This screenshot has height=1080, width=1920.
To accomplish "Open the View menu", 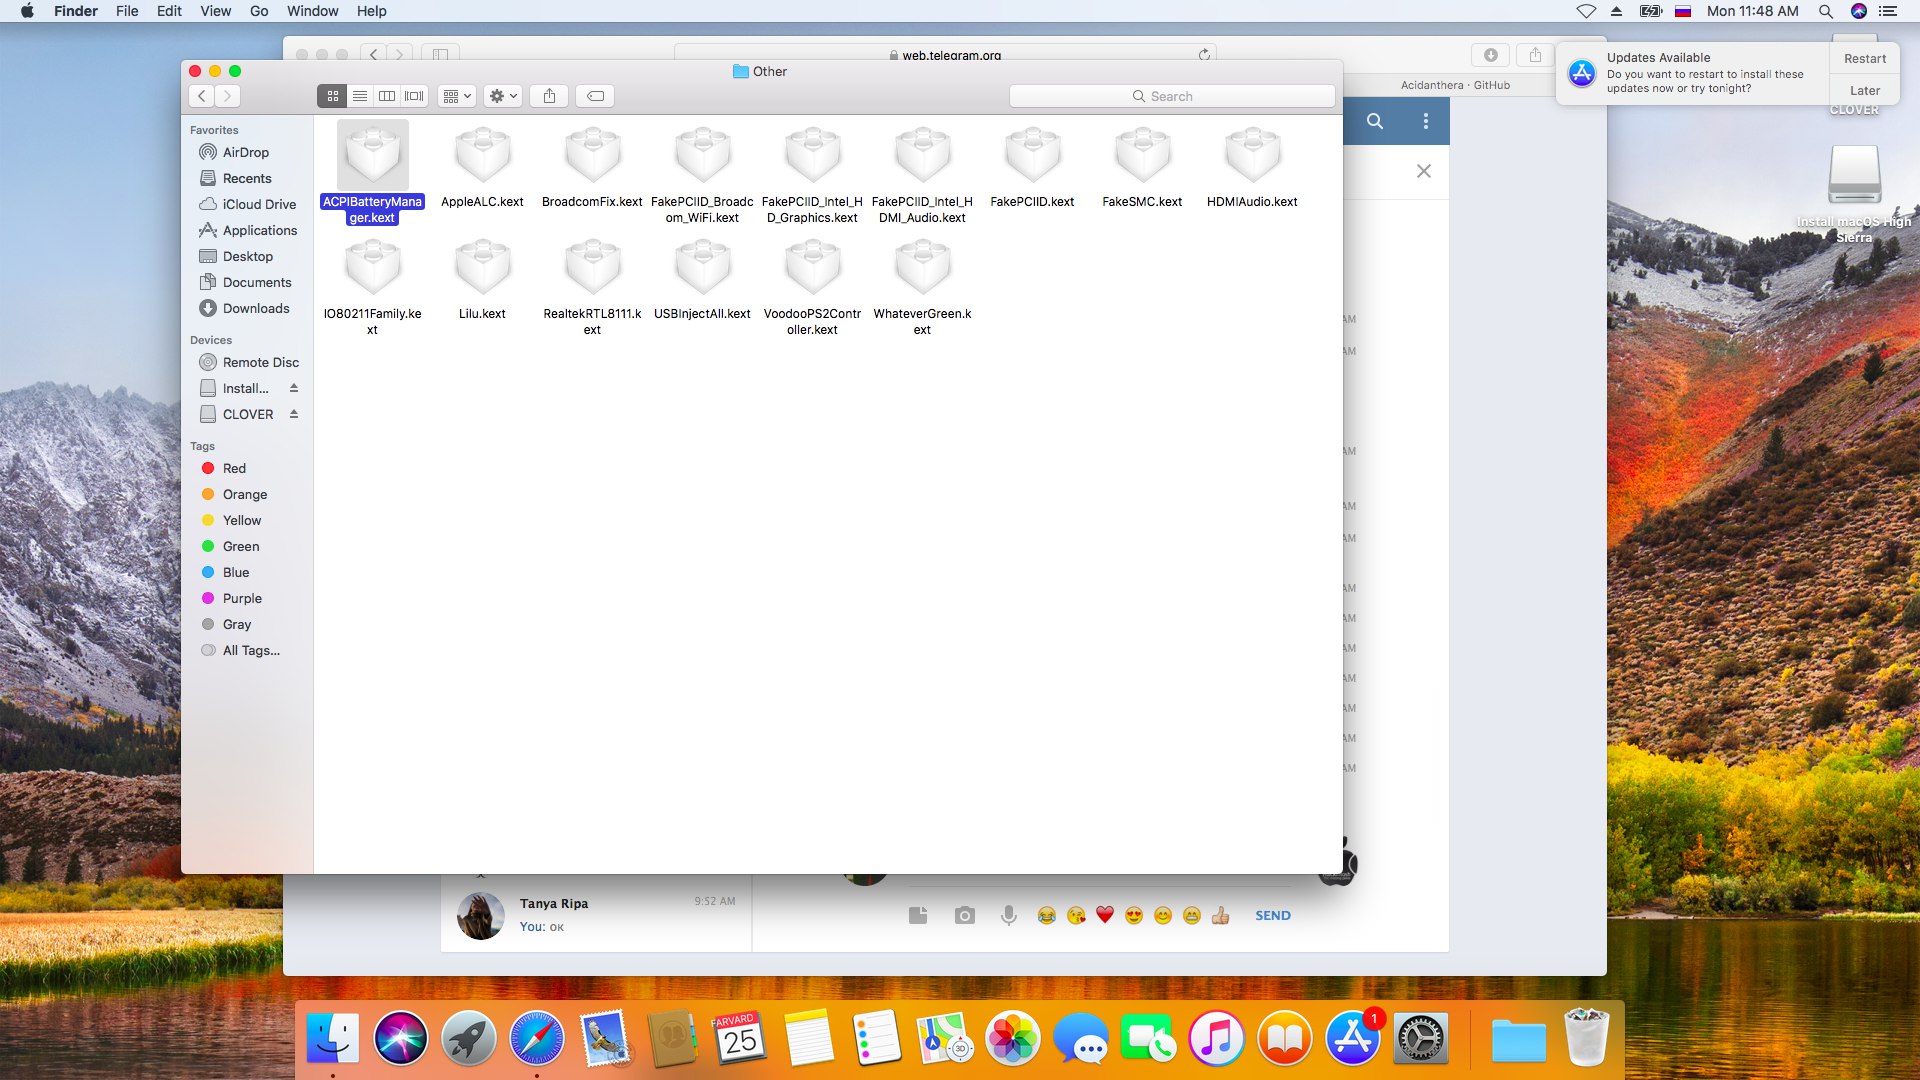I will [x=215, y=11].
